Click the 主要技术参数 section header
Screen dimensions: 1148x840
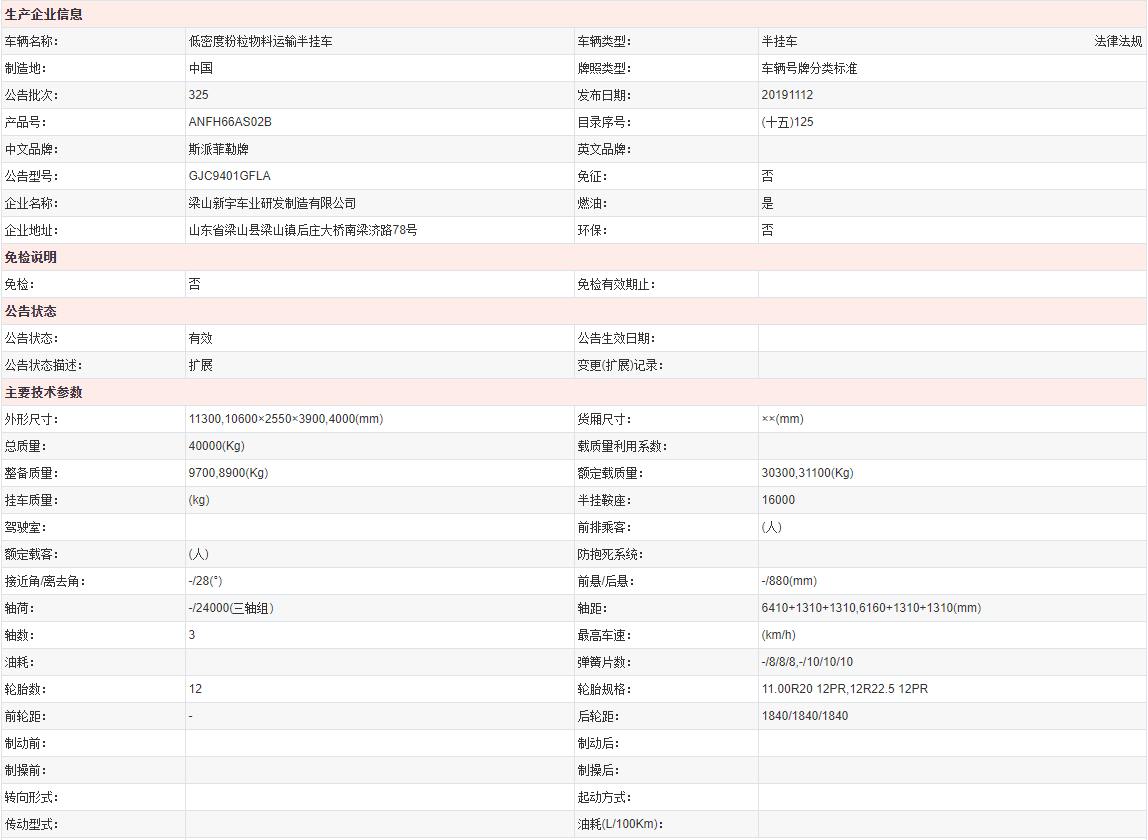tap(44, 393)
